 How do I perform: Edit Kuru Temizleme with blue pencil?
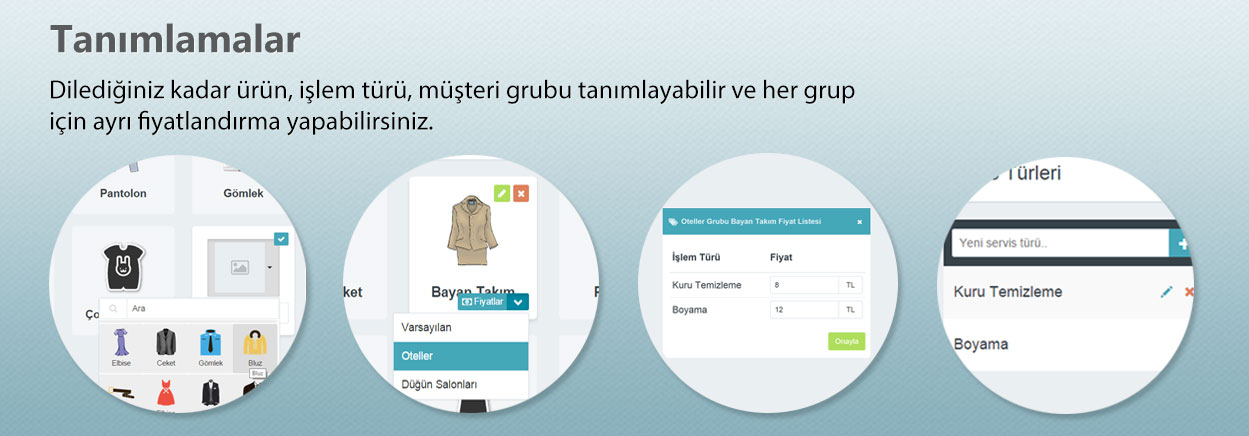[x=1166, y=292]
